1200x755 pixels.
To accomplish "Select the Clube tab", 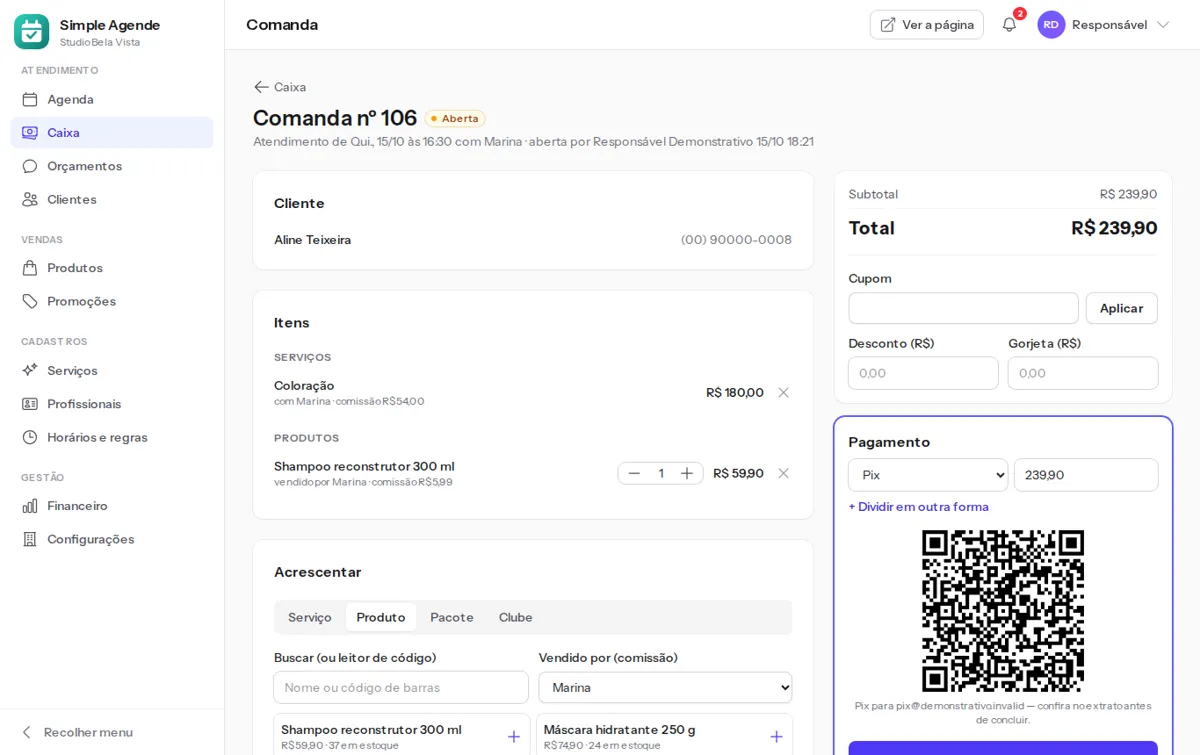I will point(516,618).
